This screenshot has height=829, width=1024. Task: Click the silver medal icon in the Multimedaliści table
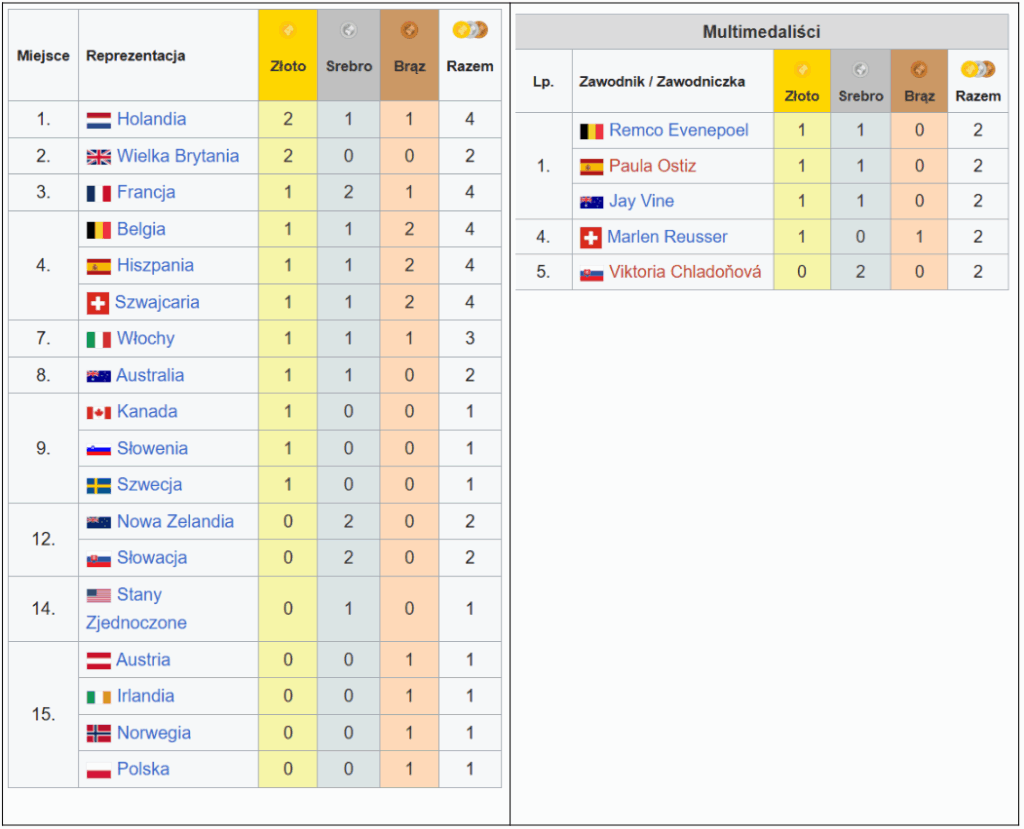860,70
